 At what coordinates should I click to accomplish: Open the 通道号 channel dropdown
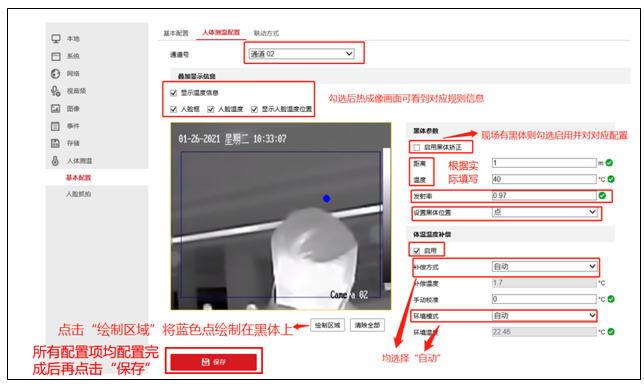point(301,54)
